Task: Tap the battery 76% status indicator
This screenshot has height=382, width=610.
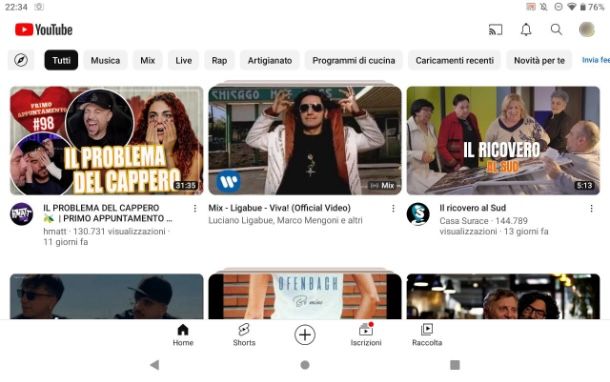Action: (592, 7)
